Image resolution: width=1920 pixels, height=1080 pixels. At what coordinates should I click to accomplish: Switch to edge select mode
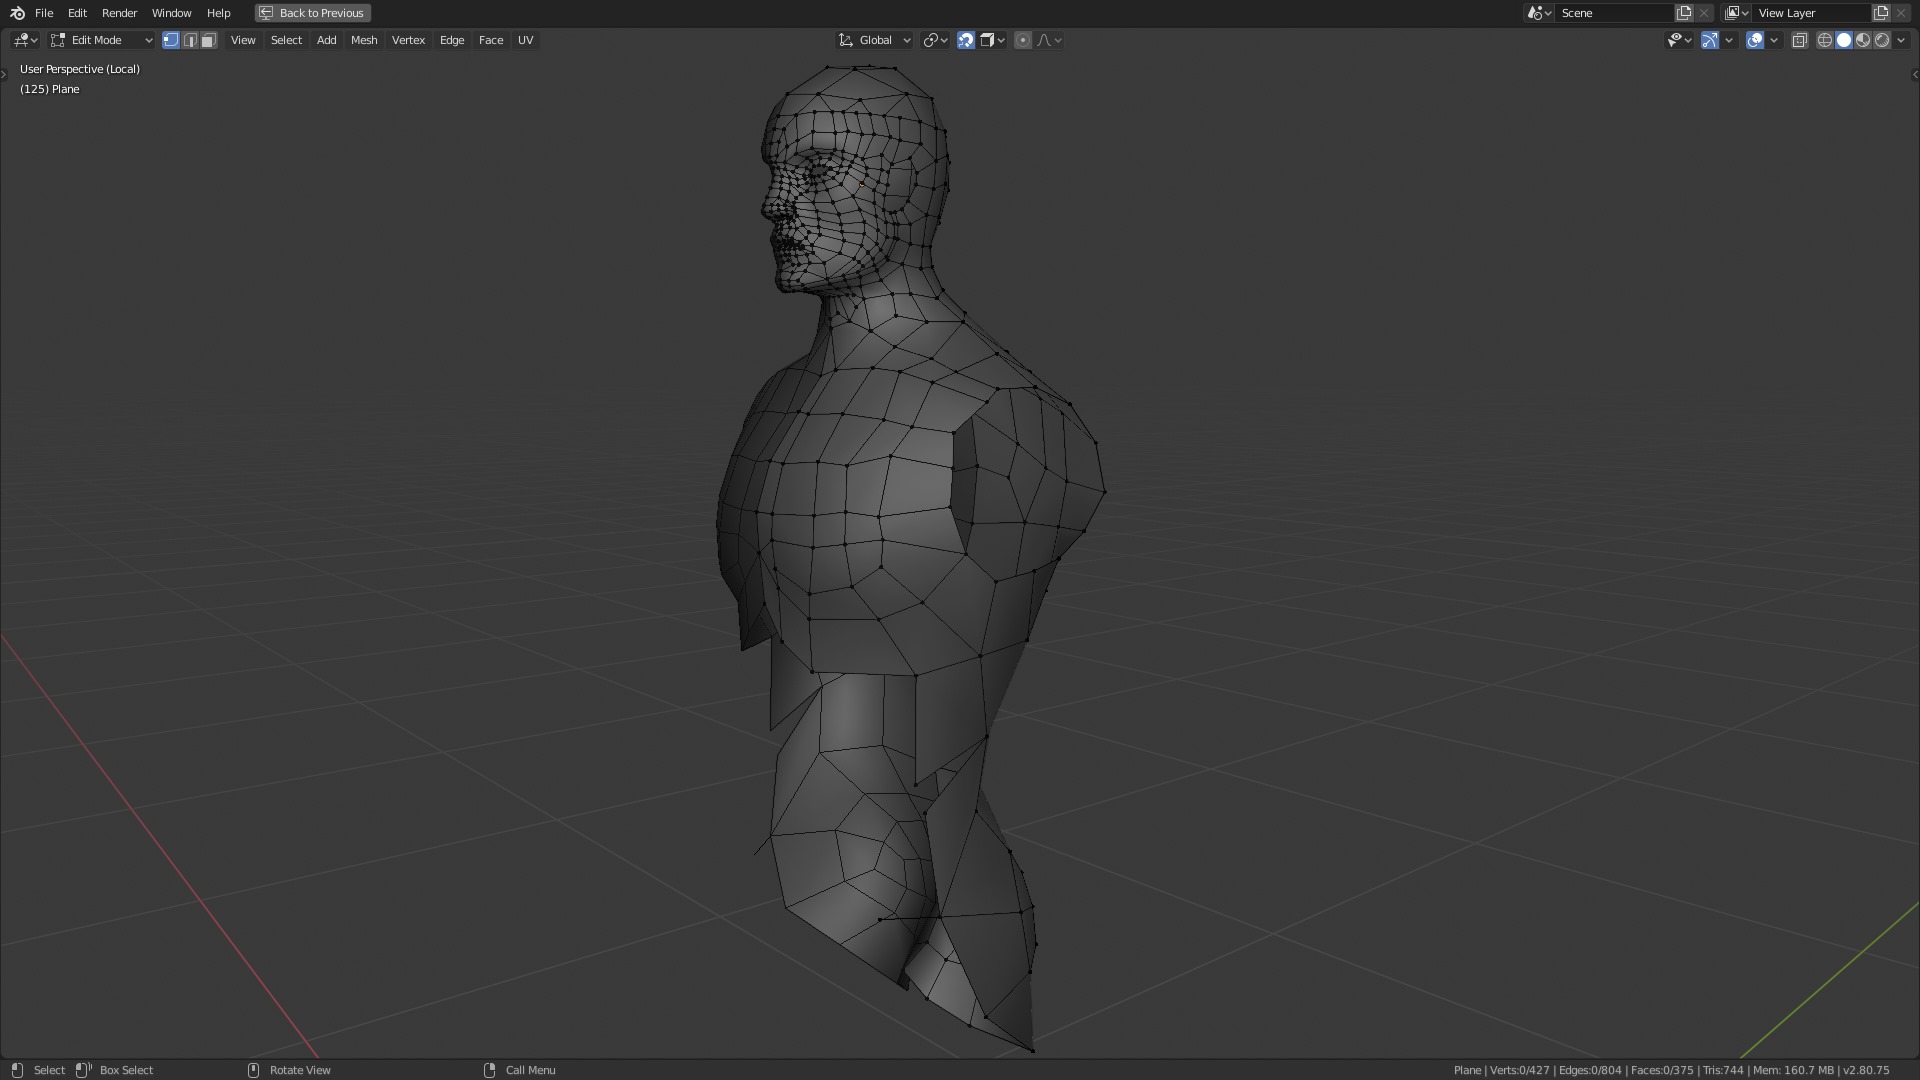pyautogui.click(x=190, y=40)
